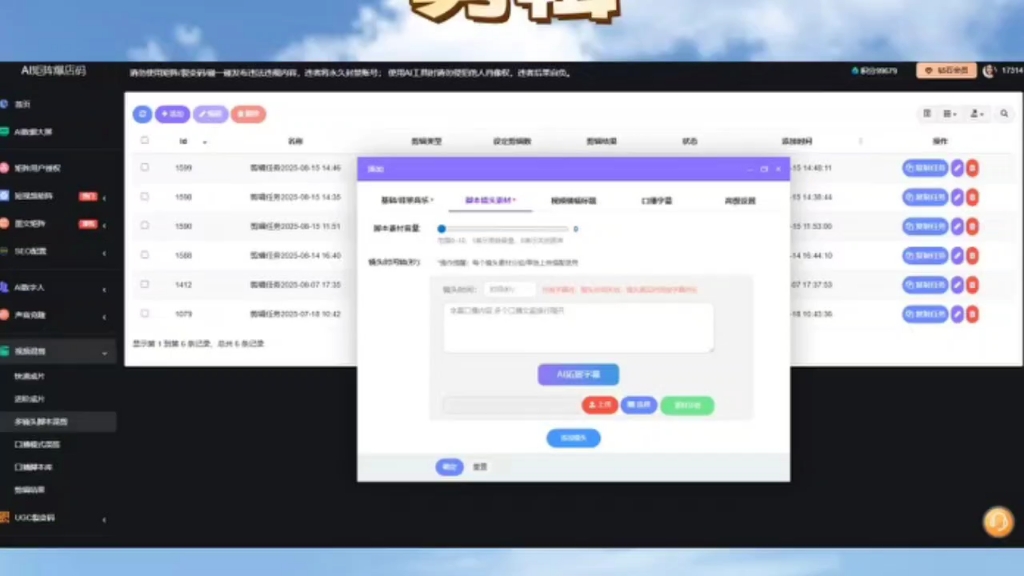Click the search magnifier icon above the table
The image size is (1024, 576).
(1004, 114)
